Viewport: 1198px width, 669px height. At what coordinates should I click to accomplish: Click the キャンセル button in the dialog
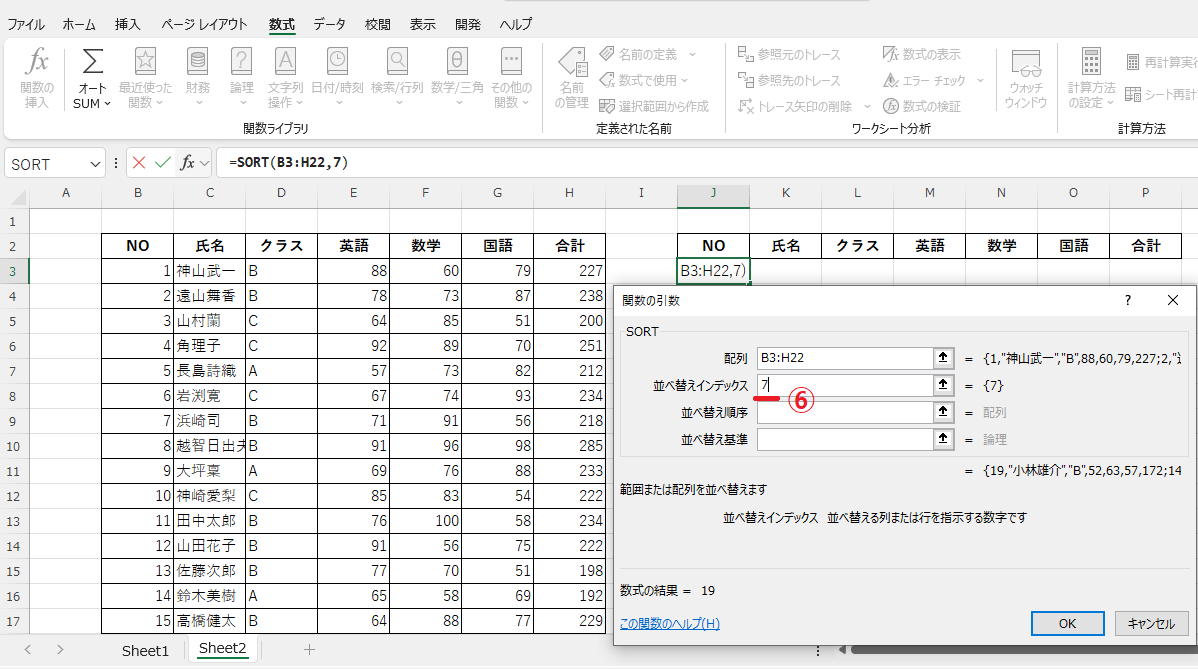tap(1151, 623)
